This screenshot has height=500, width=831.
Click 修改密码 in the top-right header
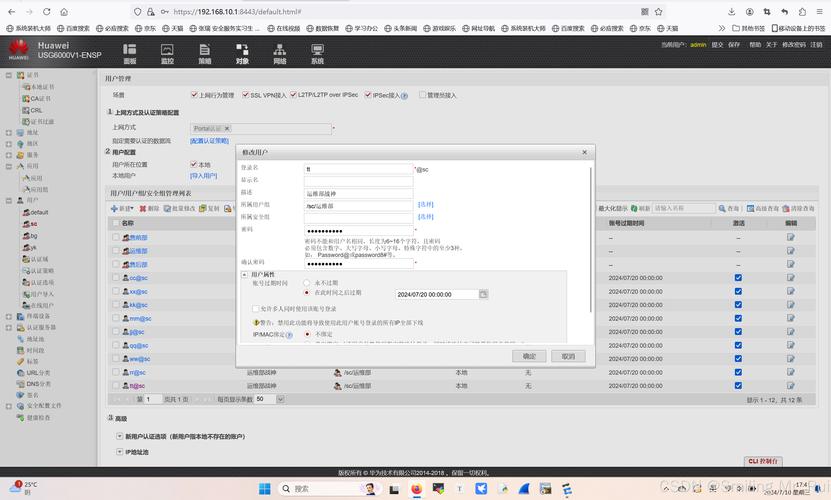point(794,45)
